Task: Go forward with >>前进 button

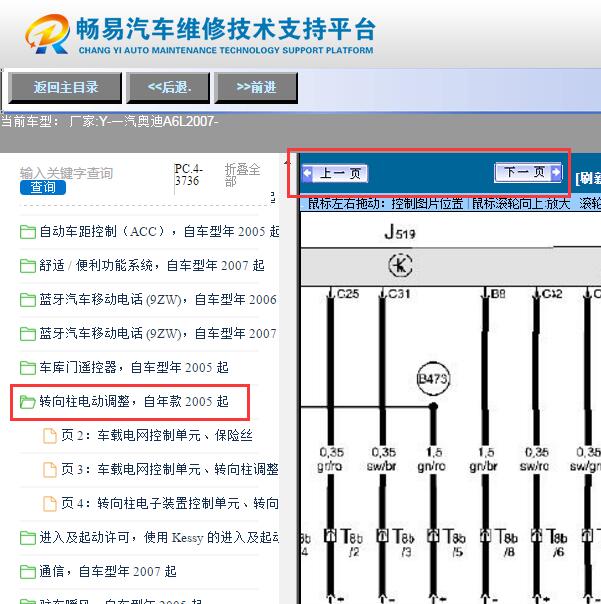Action: click(x=256, y=87)
